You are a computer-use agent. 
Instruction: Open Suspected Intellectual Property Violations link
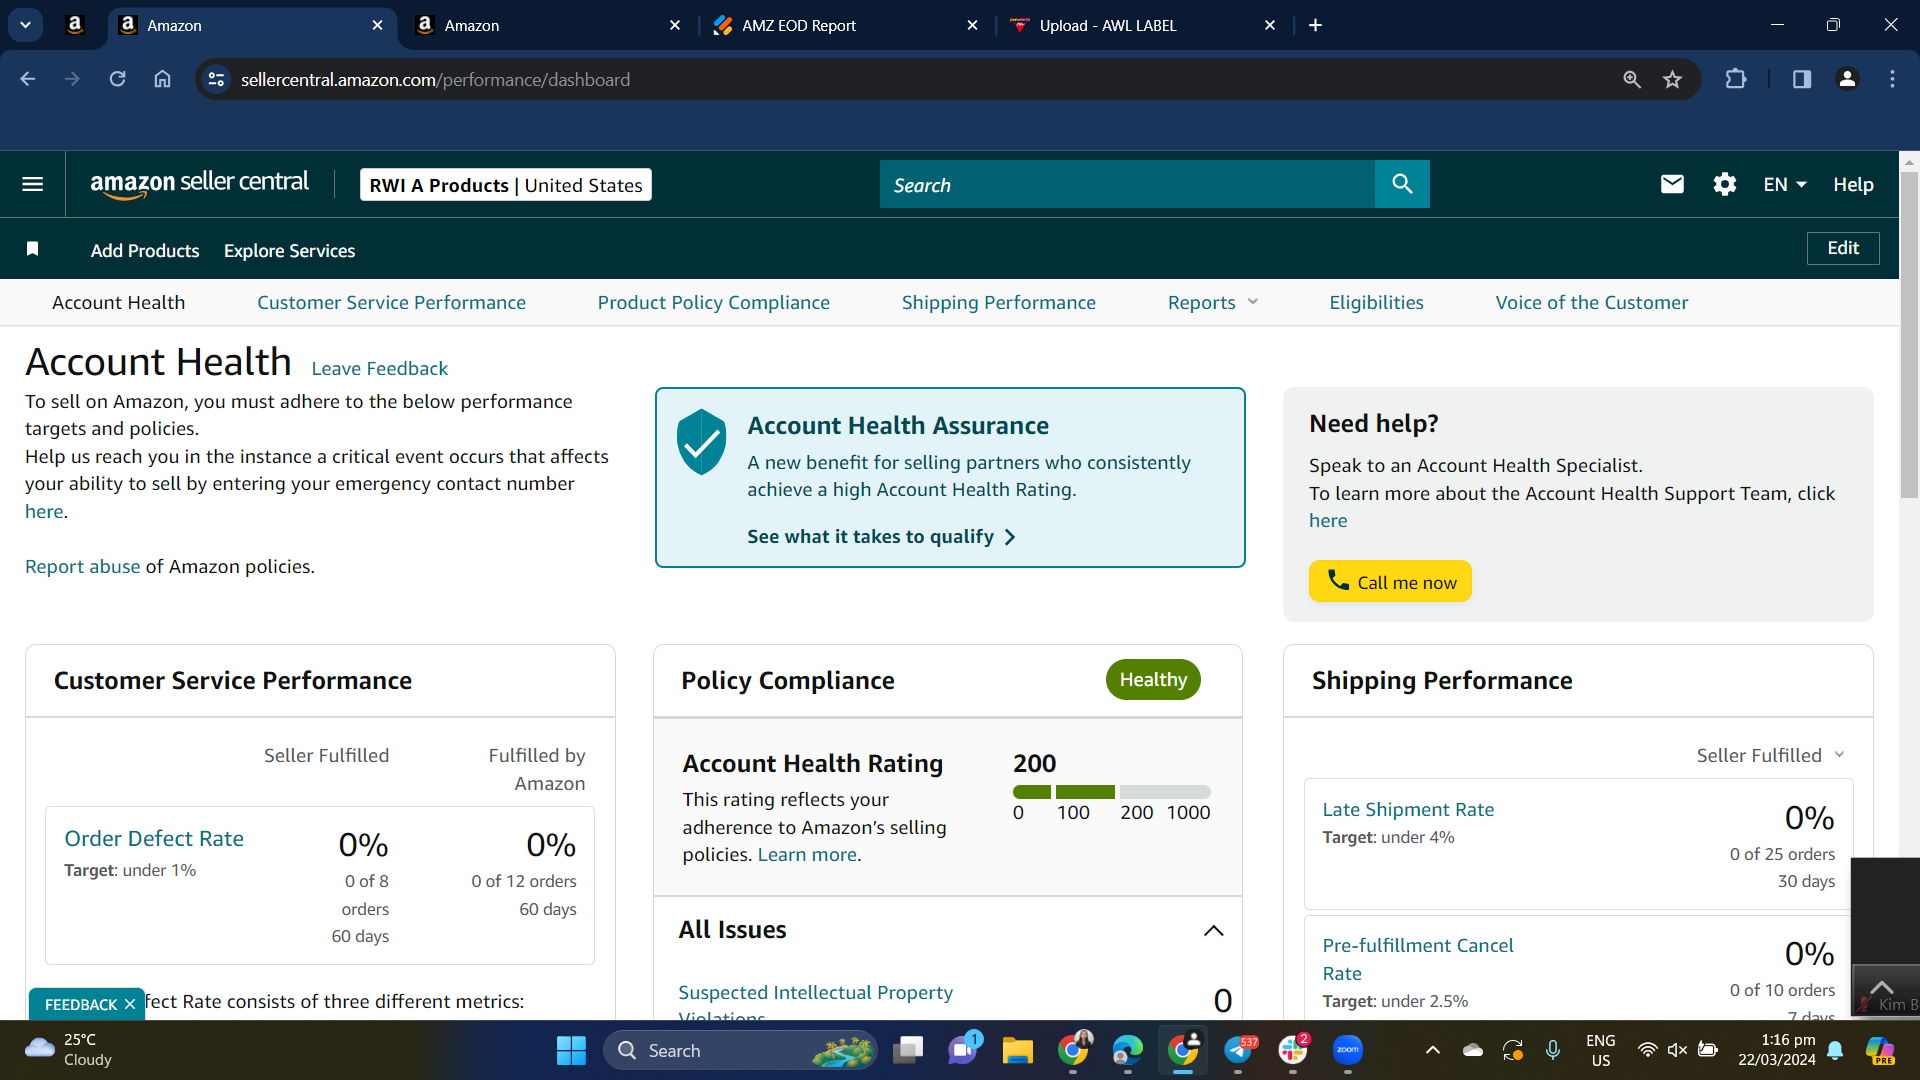click(815, 1003)
